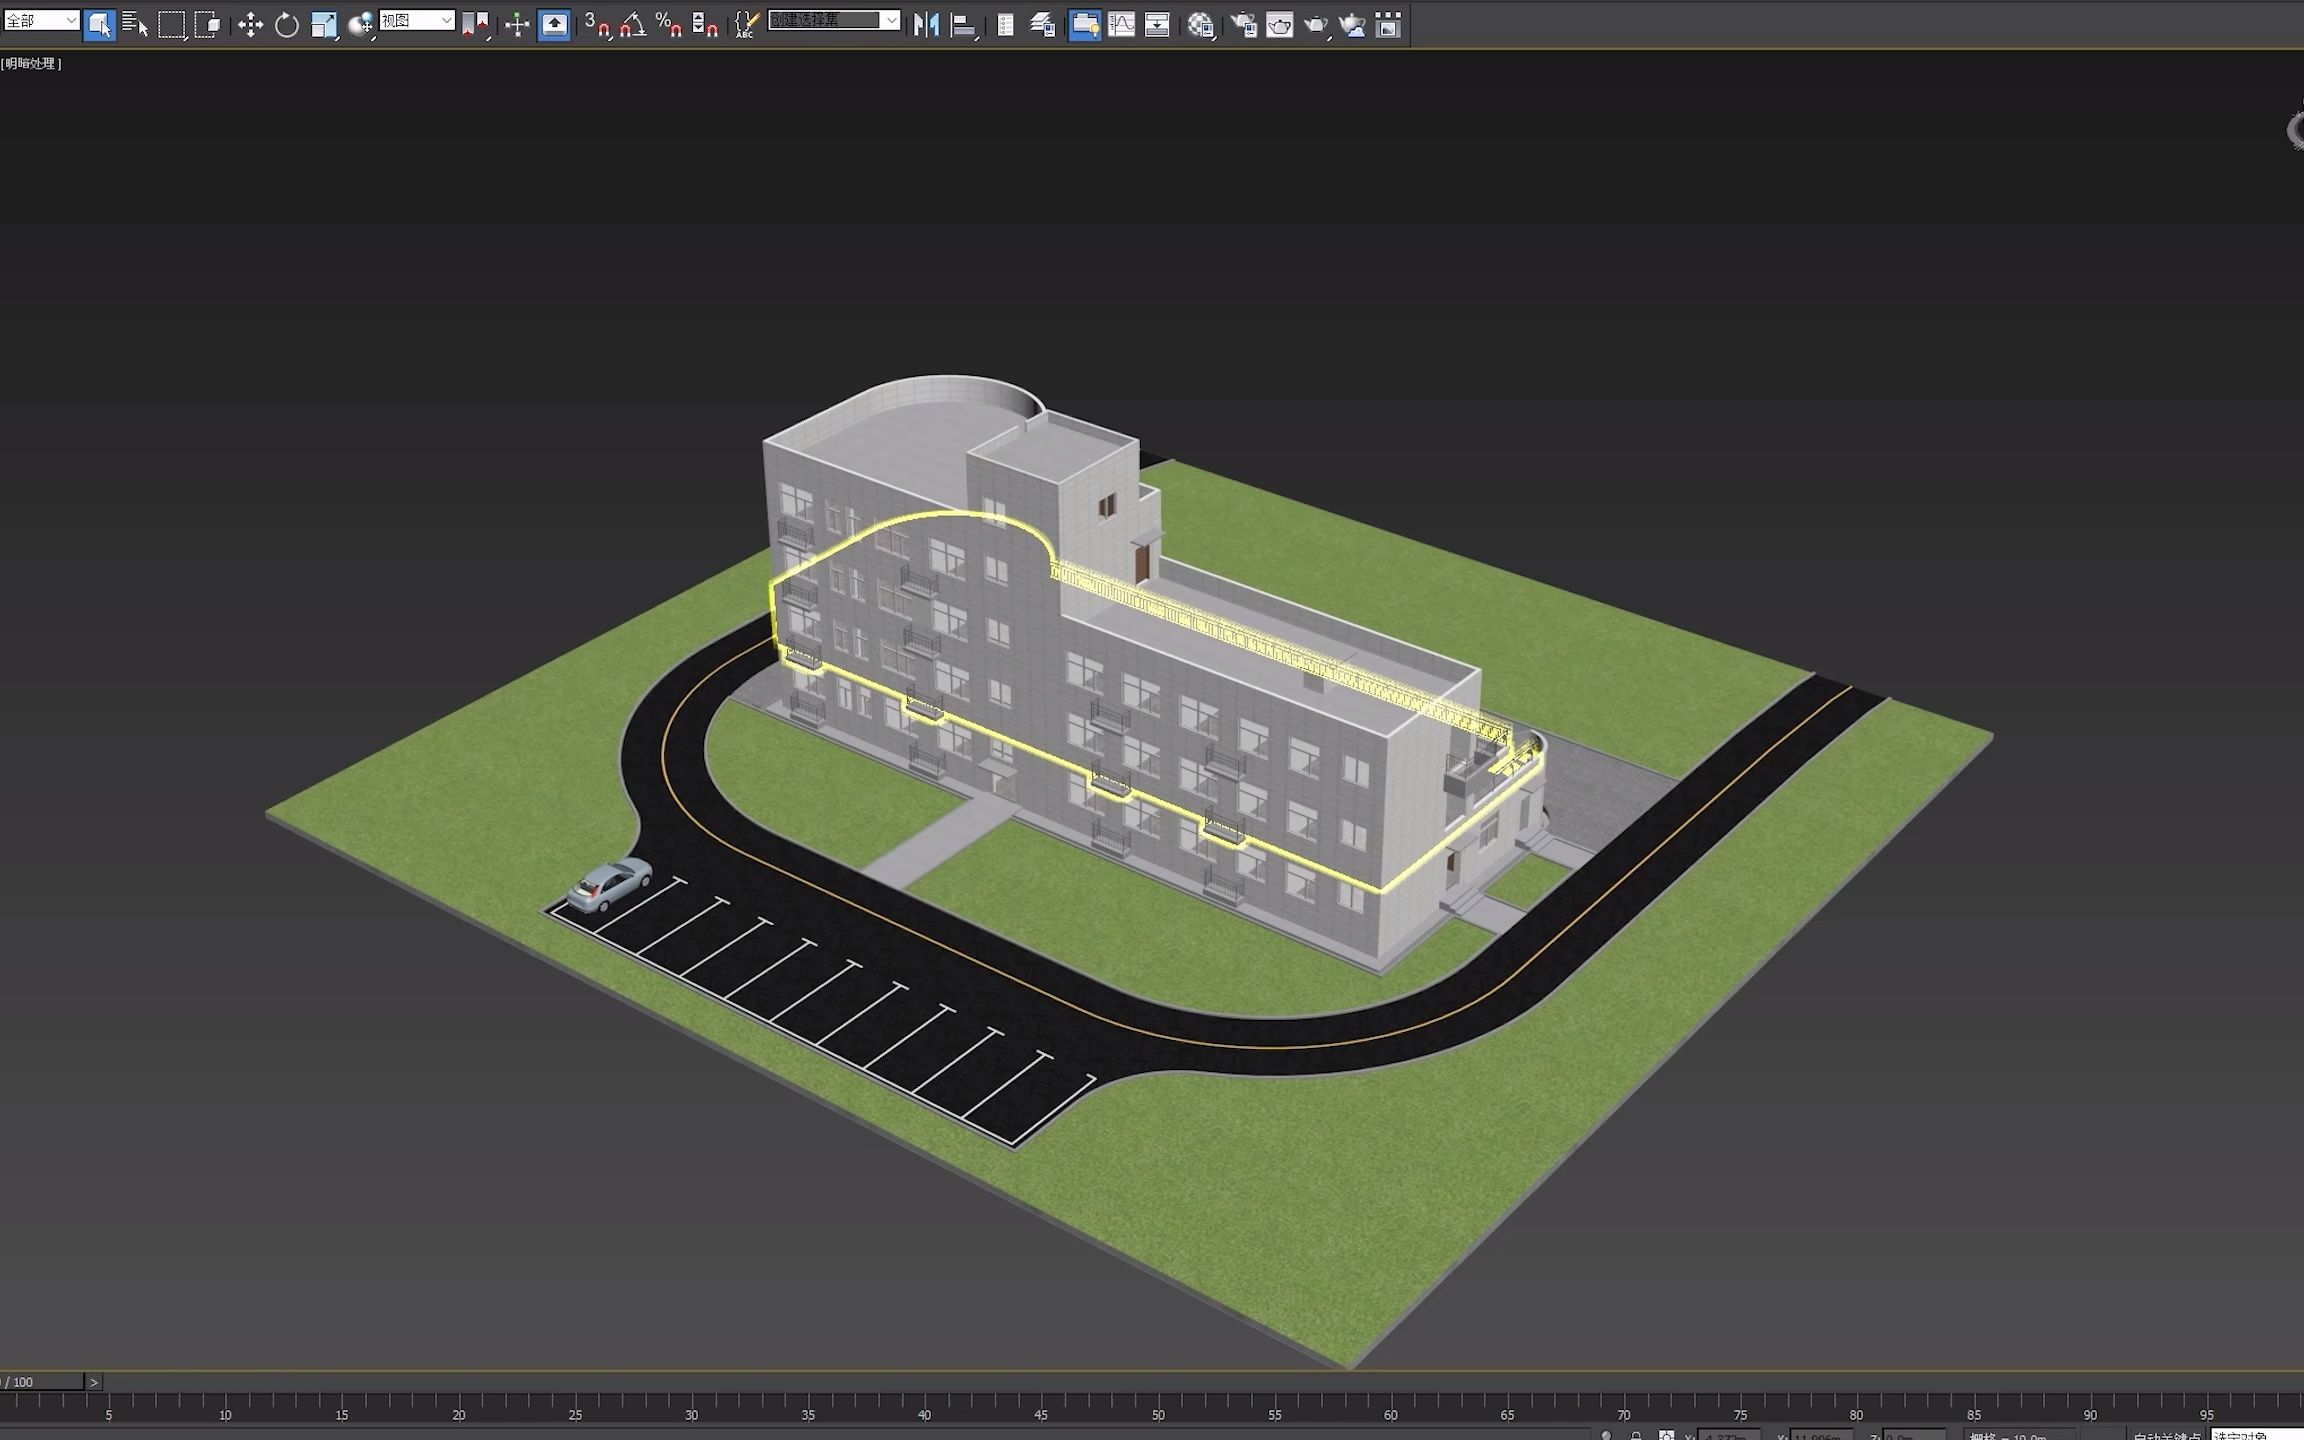The image size is (2304, 1440).
Task: Open the Mirror tool
Action: pyautogui.click(x=926, y=25)
